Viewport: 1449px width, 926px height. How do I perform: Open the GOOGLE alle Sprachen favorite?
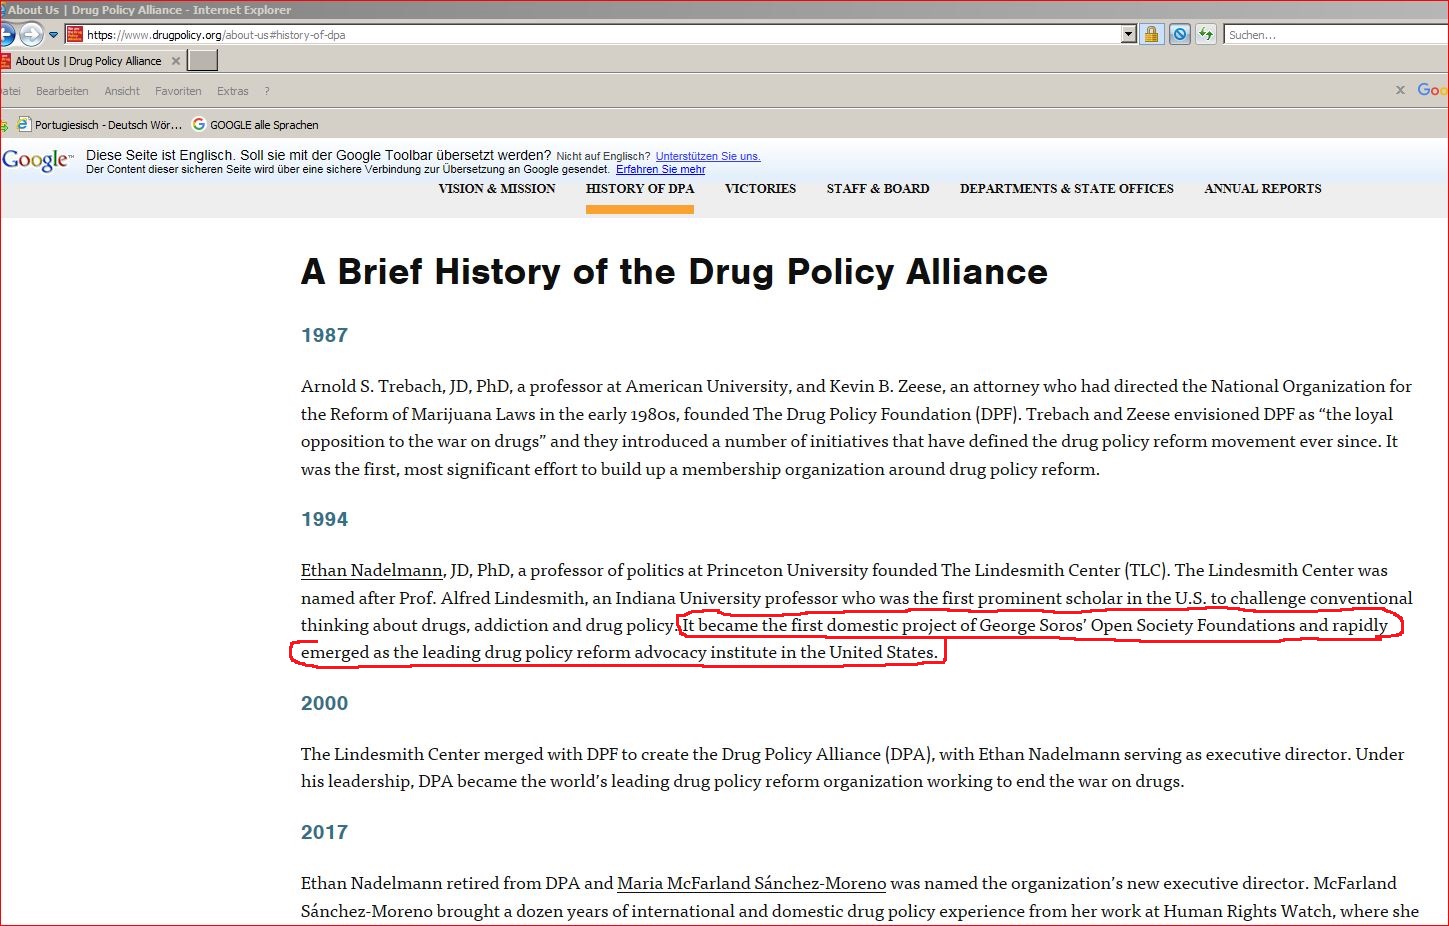click(264, 125)
